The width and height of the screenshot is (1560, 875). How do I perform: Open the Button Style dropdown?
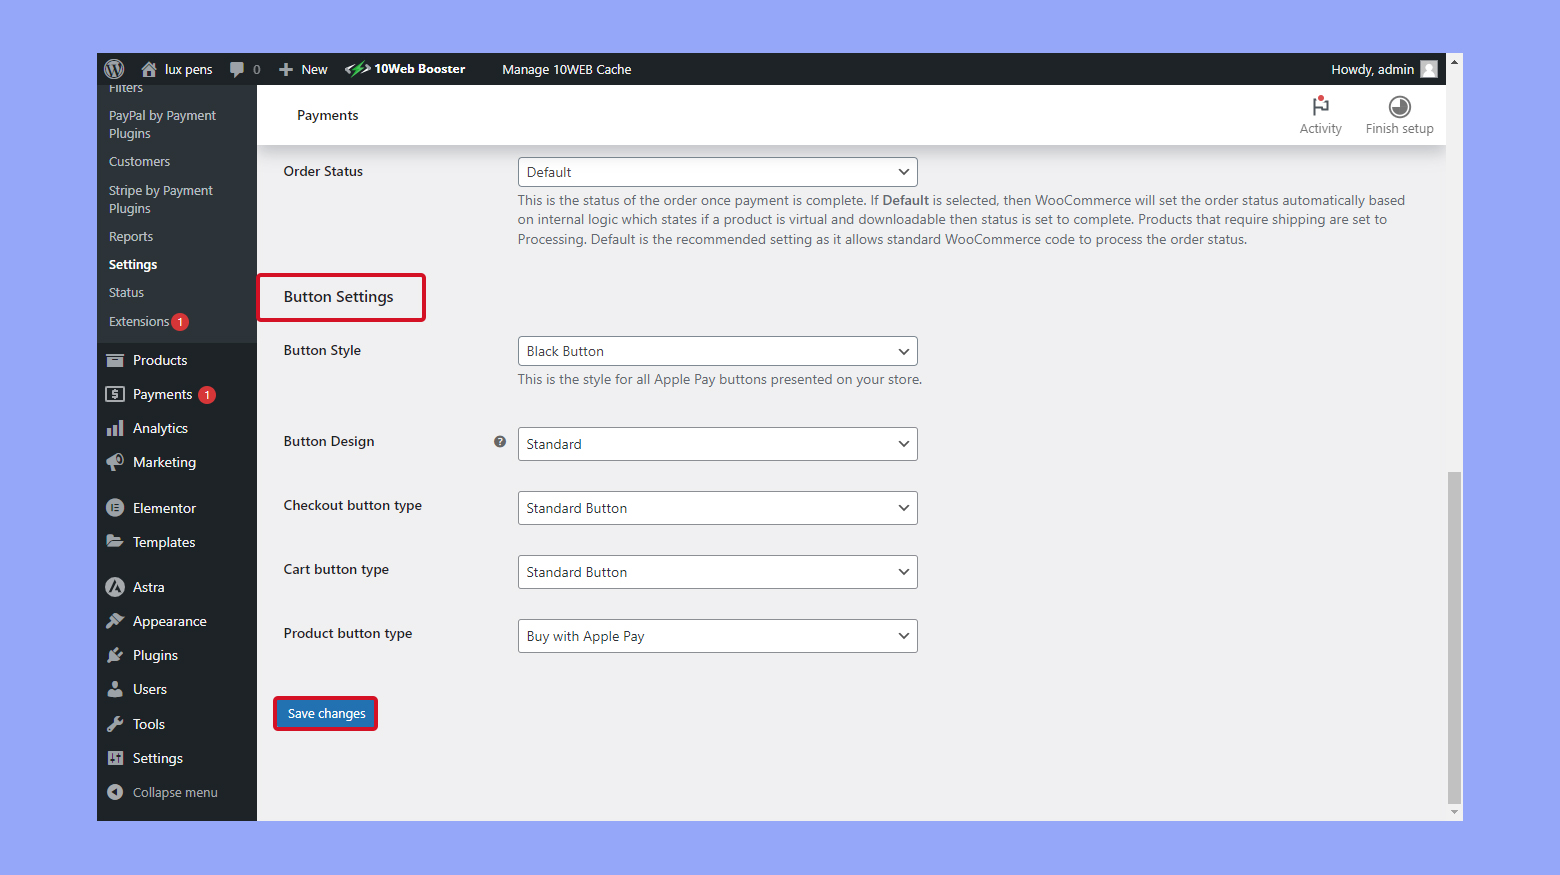tap(717, 351)
